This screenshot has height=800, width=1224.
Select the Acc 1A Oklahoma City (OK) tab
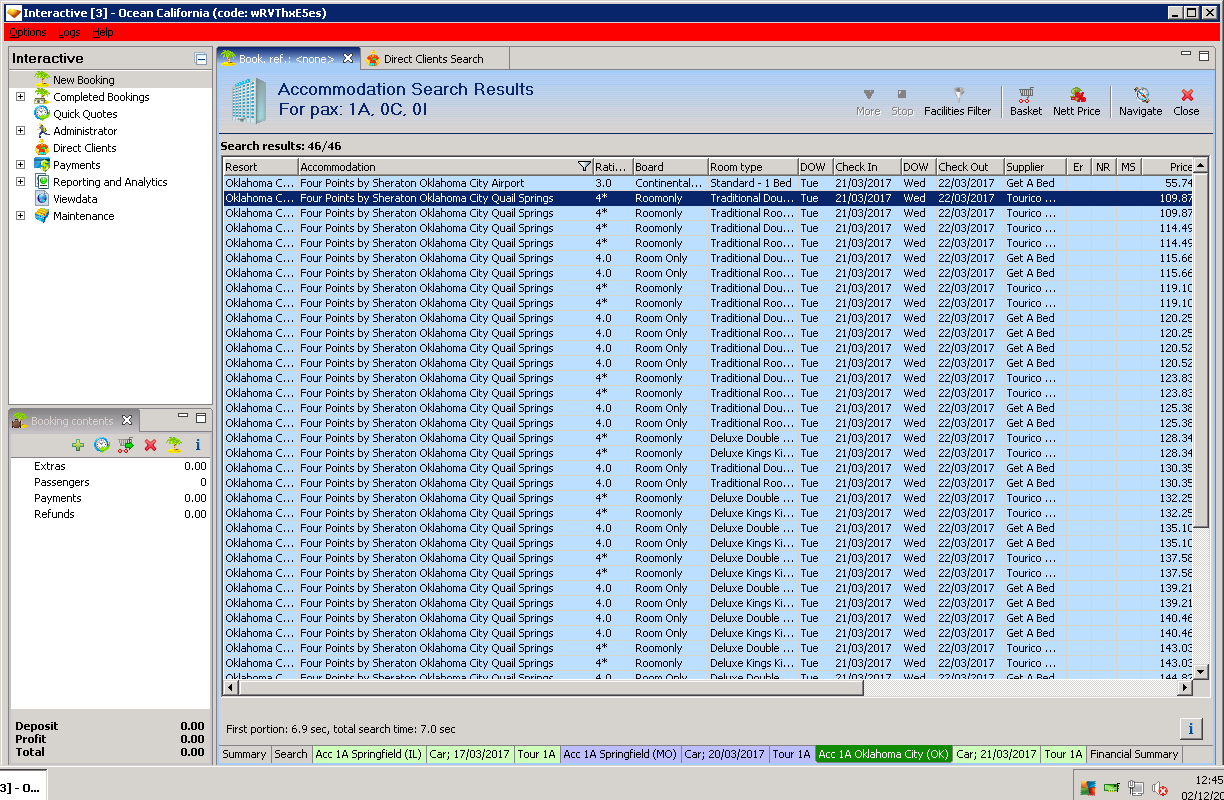[x=884, y=754]
